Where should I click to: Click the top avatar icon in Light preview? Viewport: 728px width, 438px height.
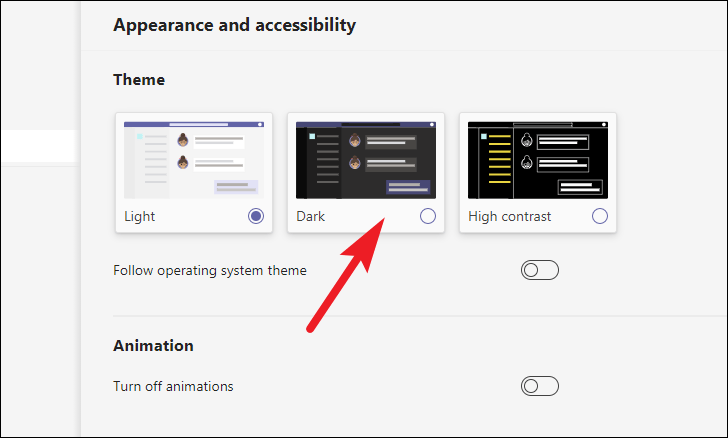click(x=183, y=140)
